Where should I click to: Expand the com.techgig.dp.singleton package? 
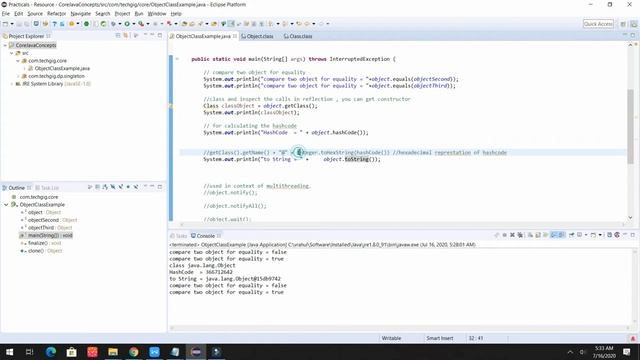[x=18, y=76]
